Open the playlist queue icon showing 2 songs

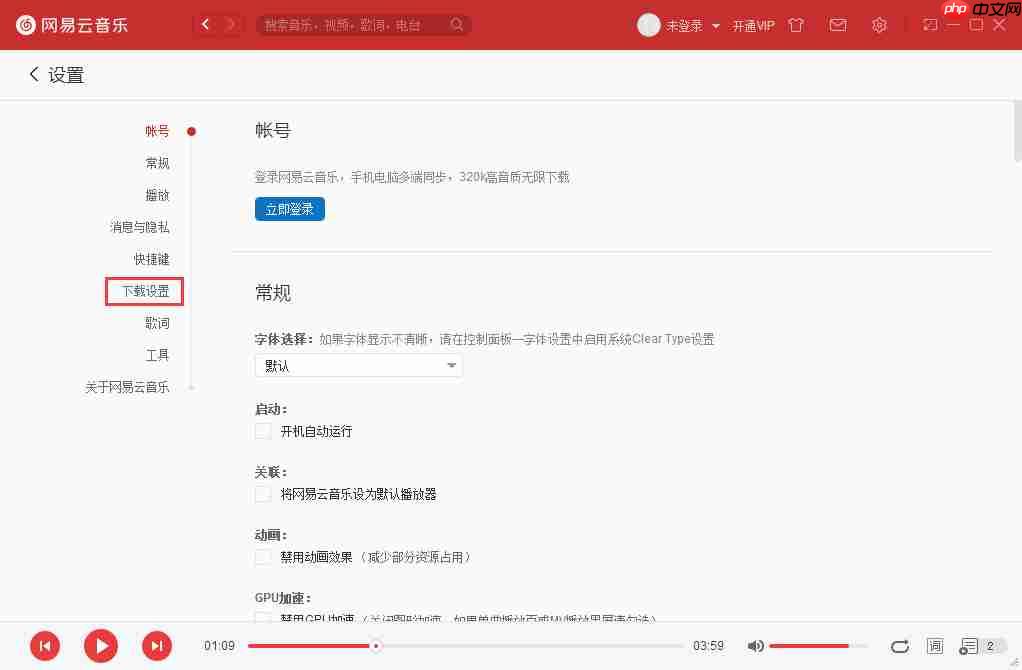click(971, 646)
